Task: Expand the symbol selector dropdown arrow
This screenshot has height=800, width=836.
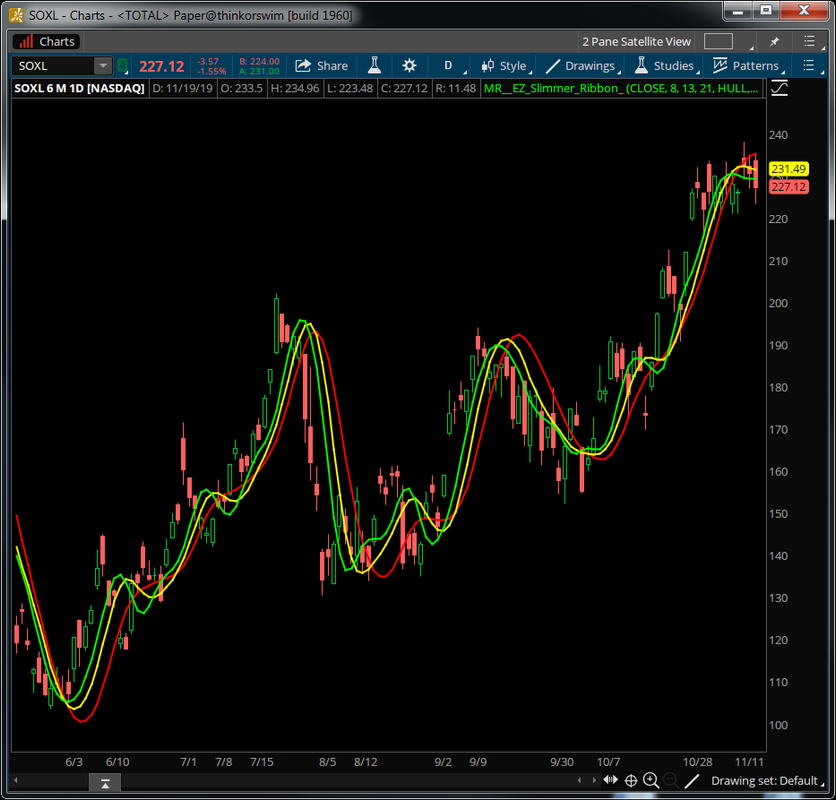Action: coord(102,66)
